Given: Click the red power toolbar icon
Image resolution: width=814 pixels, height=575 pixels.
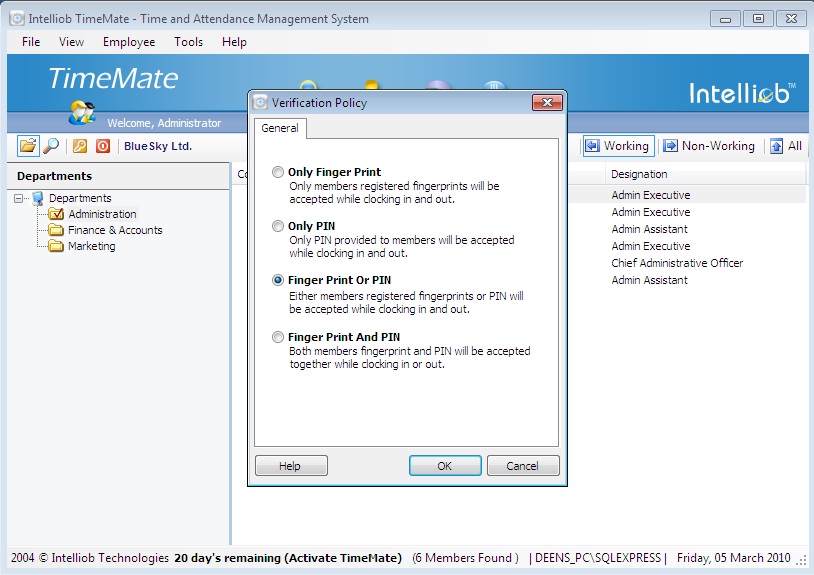Looking at the screenshot, I should (103, 146).
